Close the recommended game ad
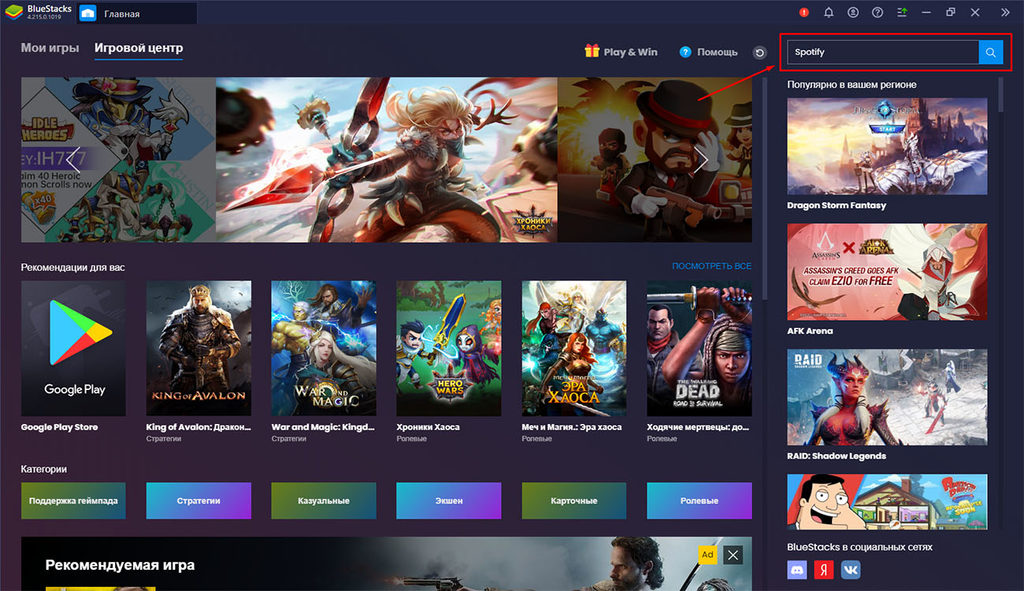This screenshot has width=1024, height=591. point(733,555)
